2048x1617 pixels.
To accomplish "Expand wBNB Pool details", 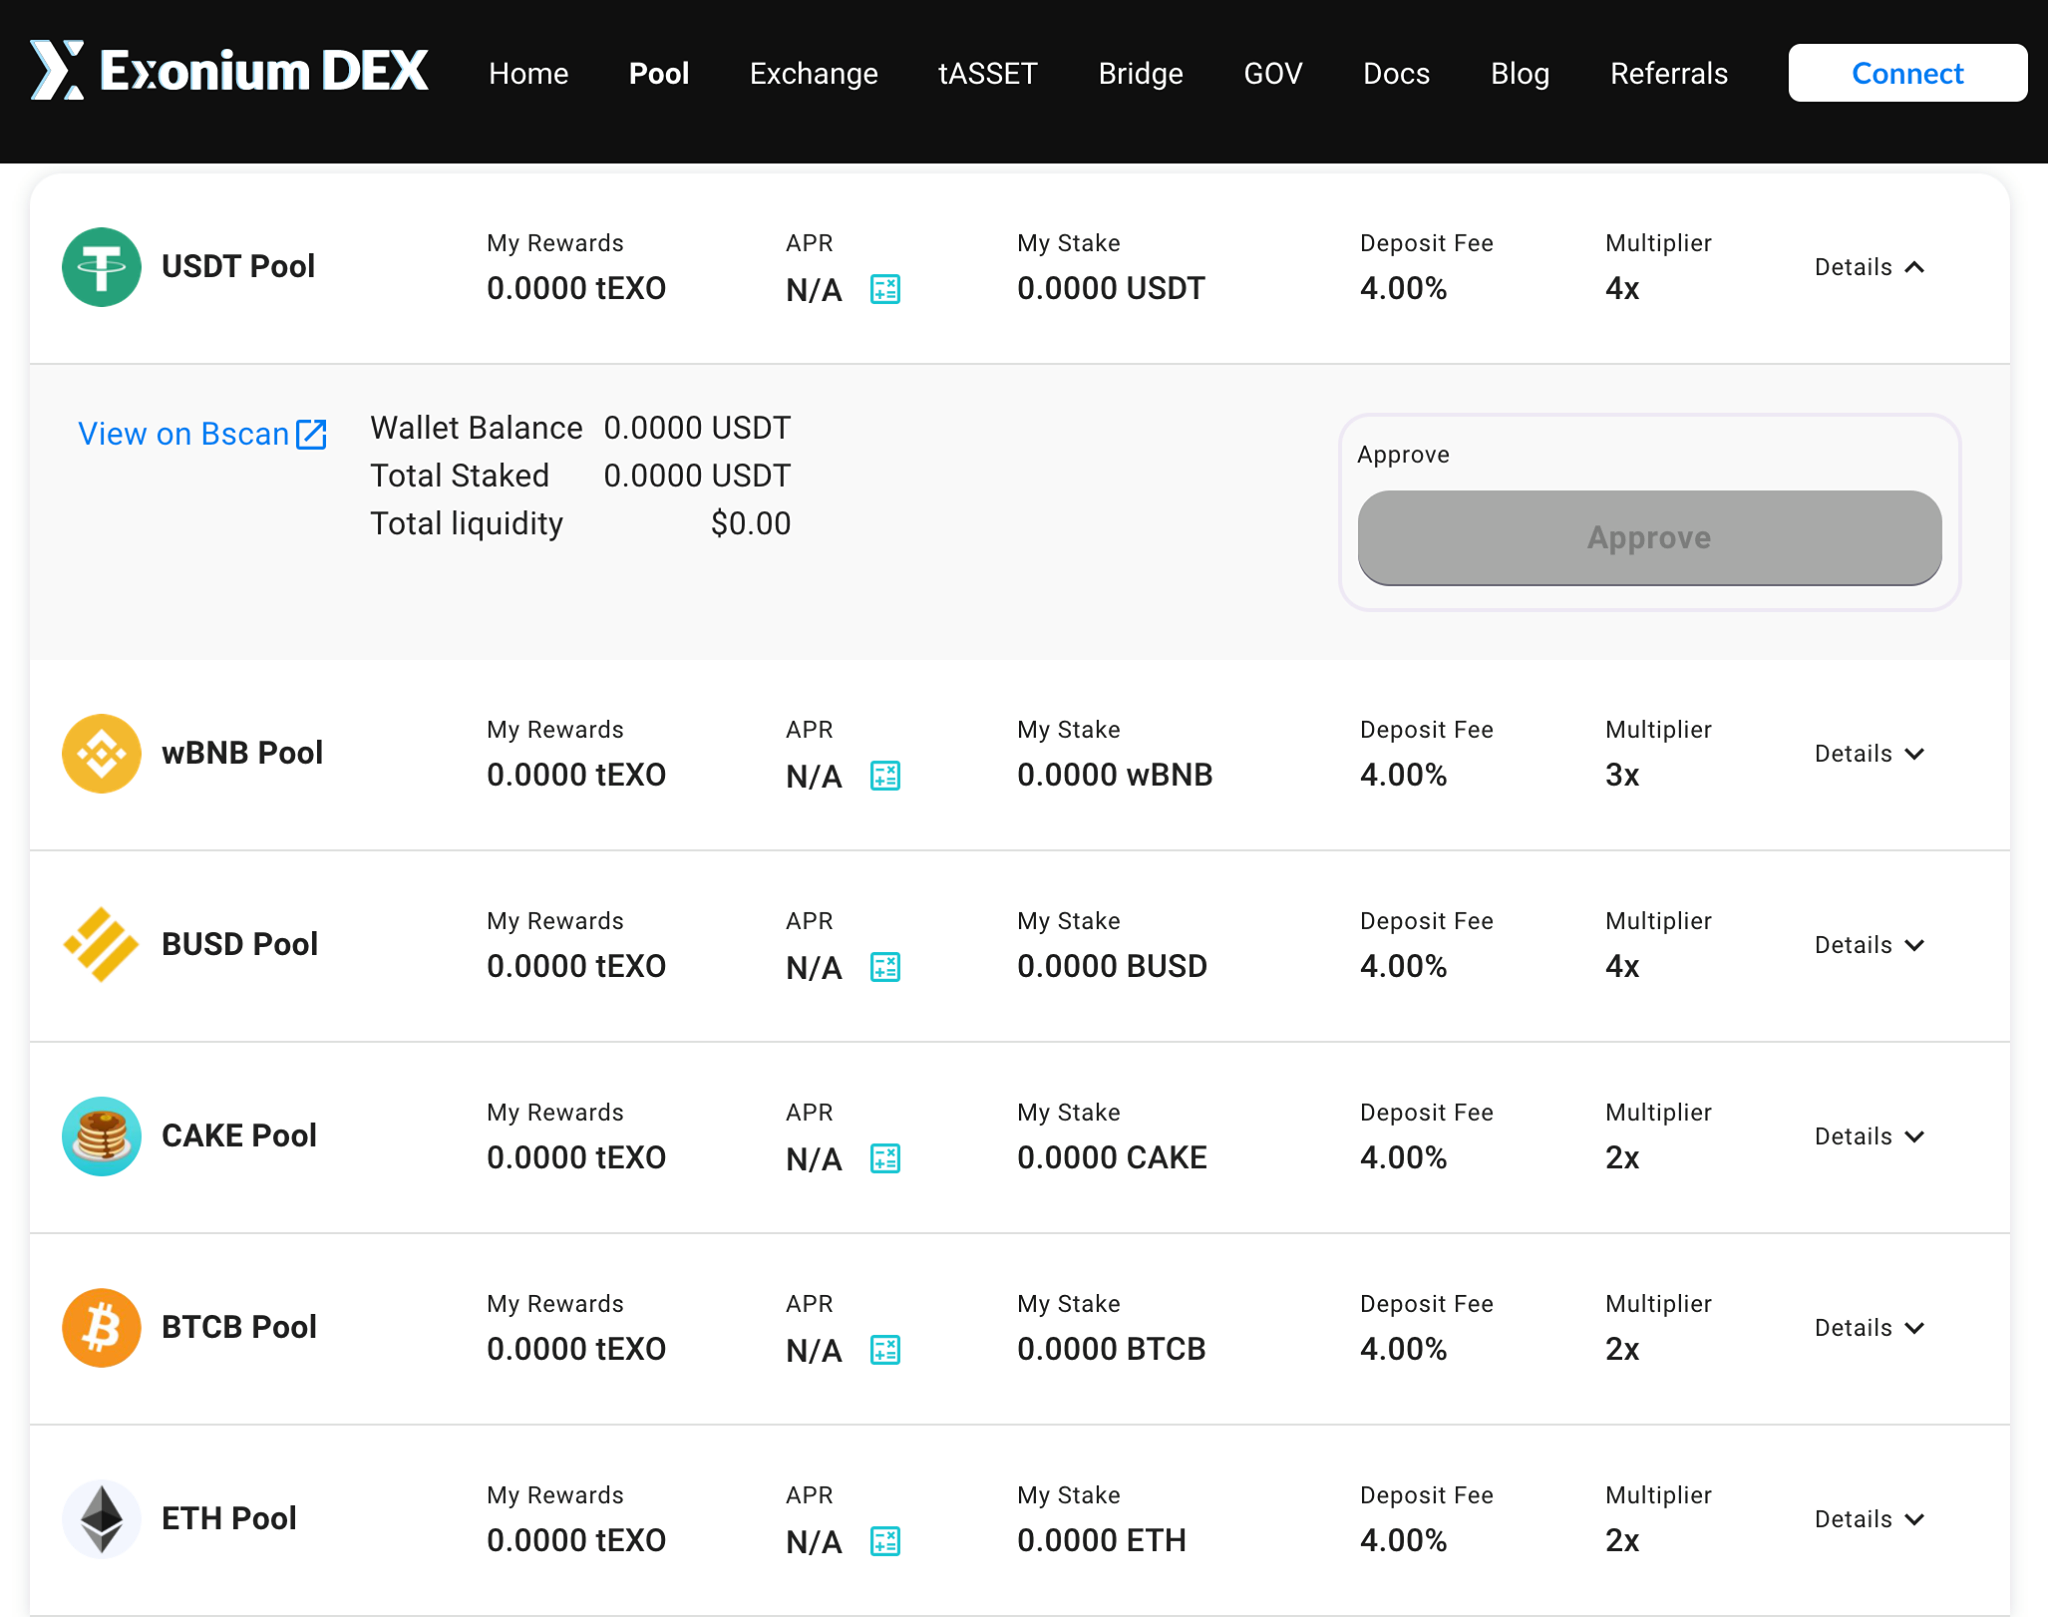I will [x=1869, y=753].
